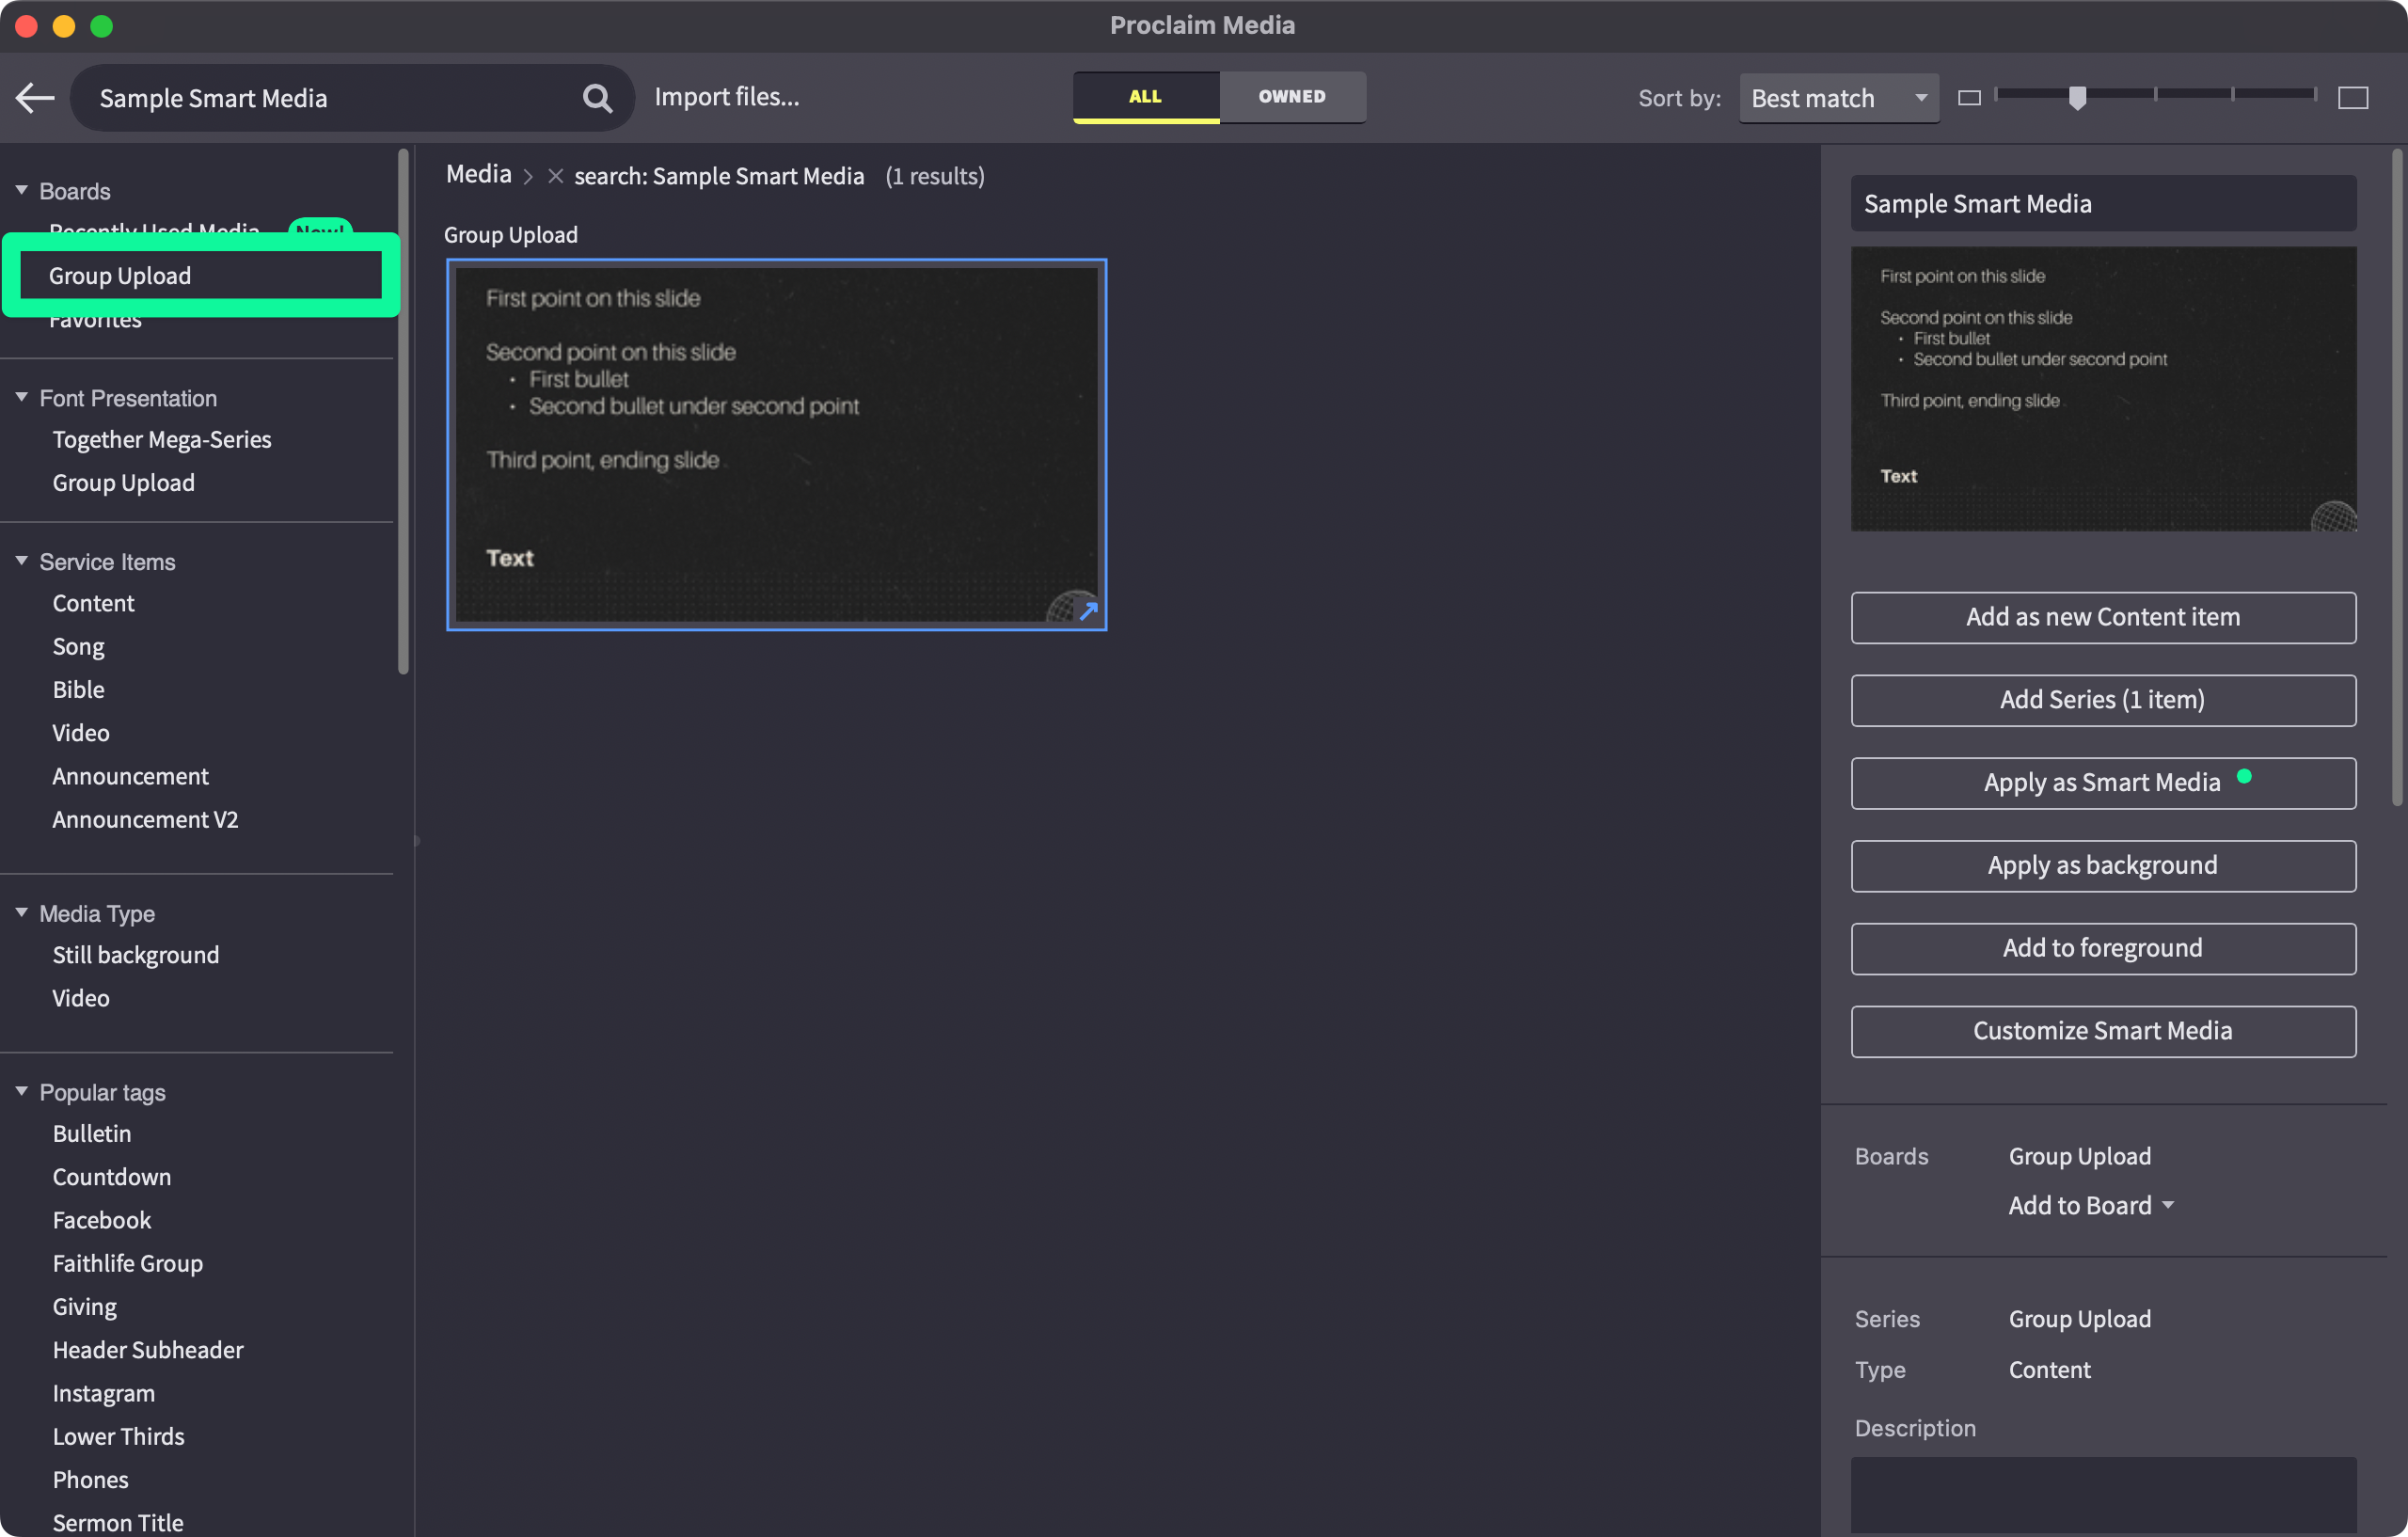The image size is (2408, 1537).
Task: Collapse the Service Items section
Action: tap(21, 561)
